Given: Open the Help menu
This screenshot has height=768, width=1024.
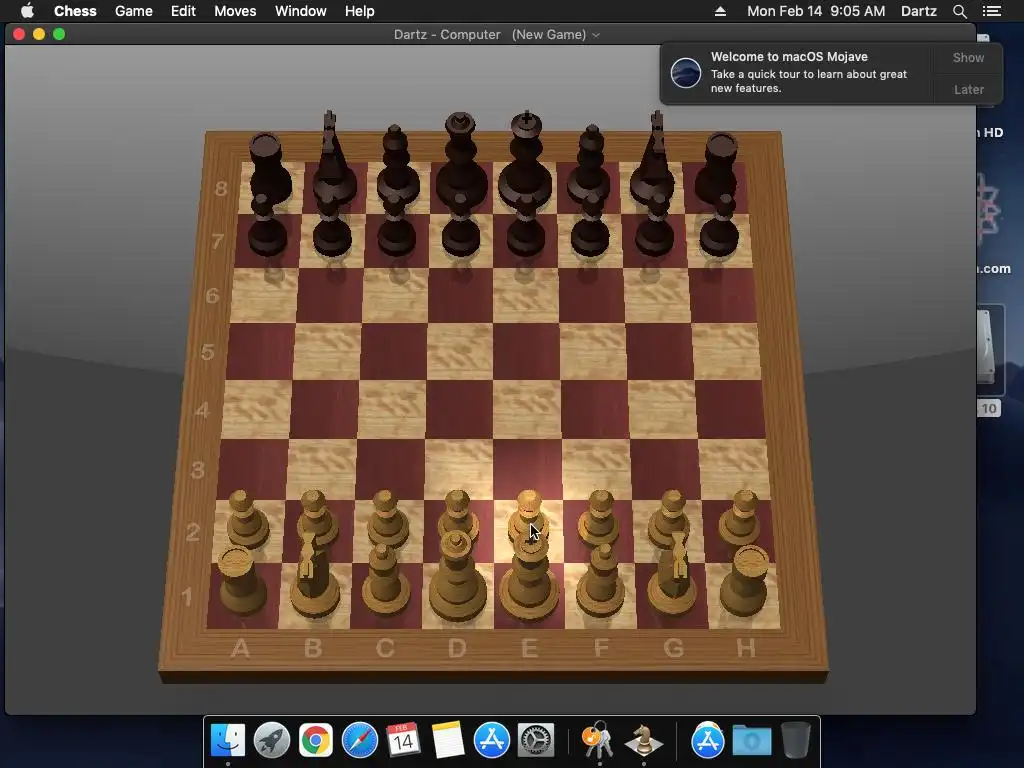Looking at the screenshot, I should [359, 11].
